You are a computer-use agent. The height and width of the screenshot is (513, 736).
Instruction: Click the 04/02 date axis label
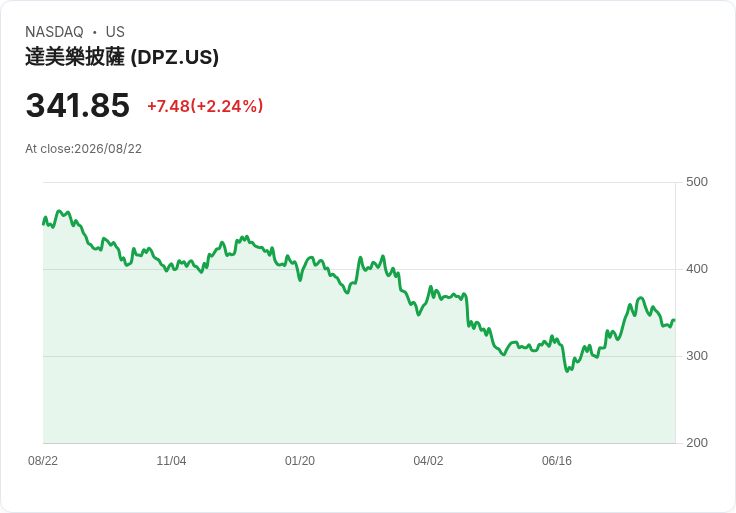pos(428,461)
